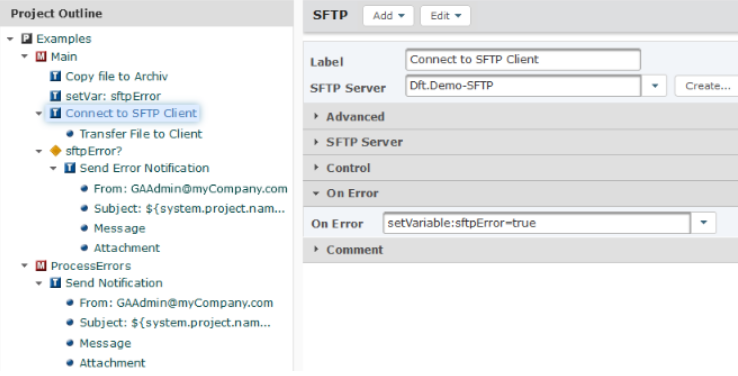Click the task icon beside Send Error Notification

70,168
